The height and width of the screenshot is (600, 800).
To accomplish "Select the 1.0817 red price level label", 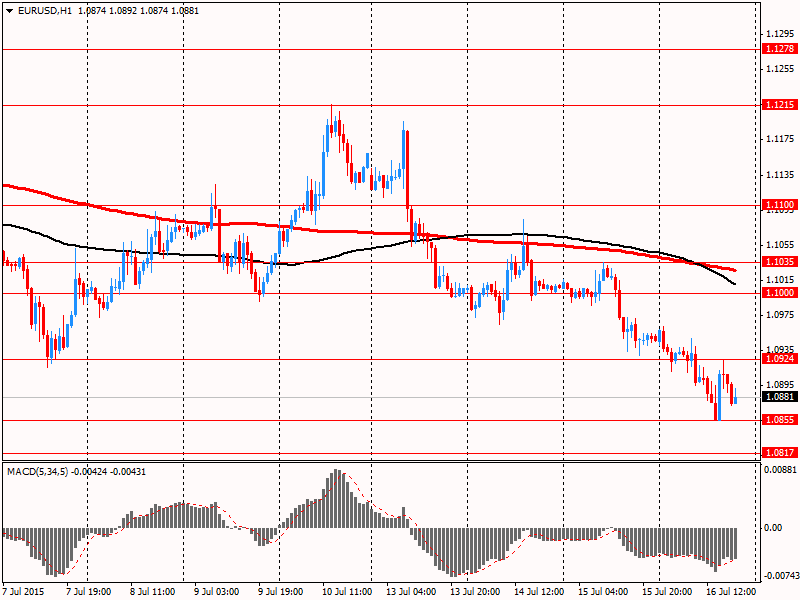I will 780,453.
